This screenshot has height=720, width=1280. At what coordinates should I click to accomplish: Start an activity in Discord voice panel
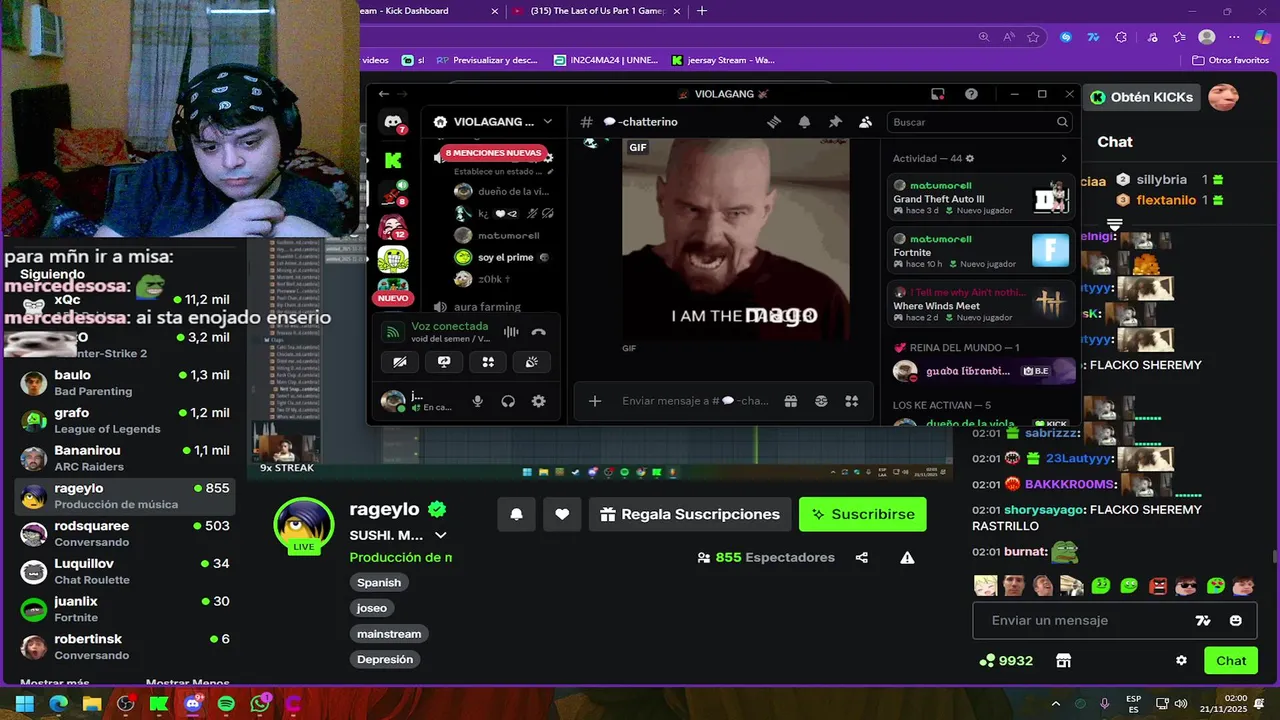point(488,362)
